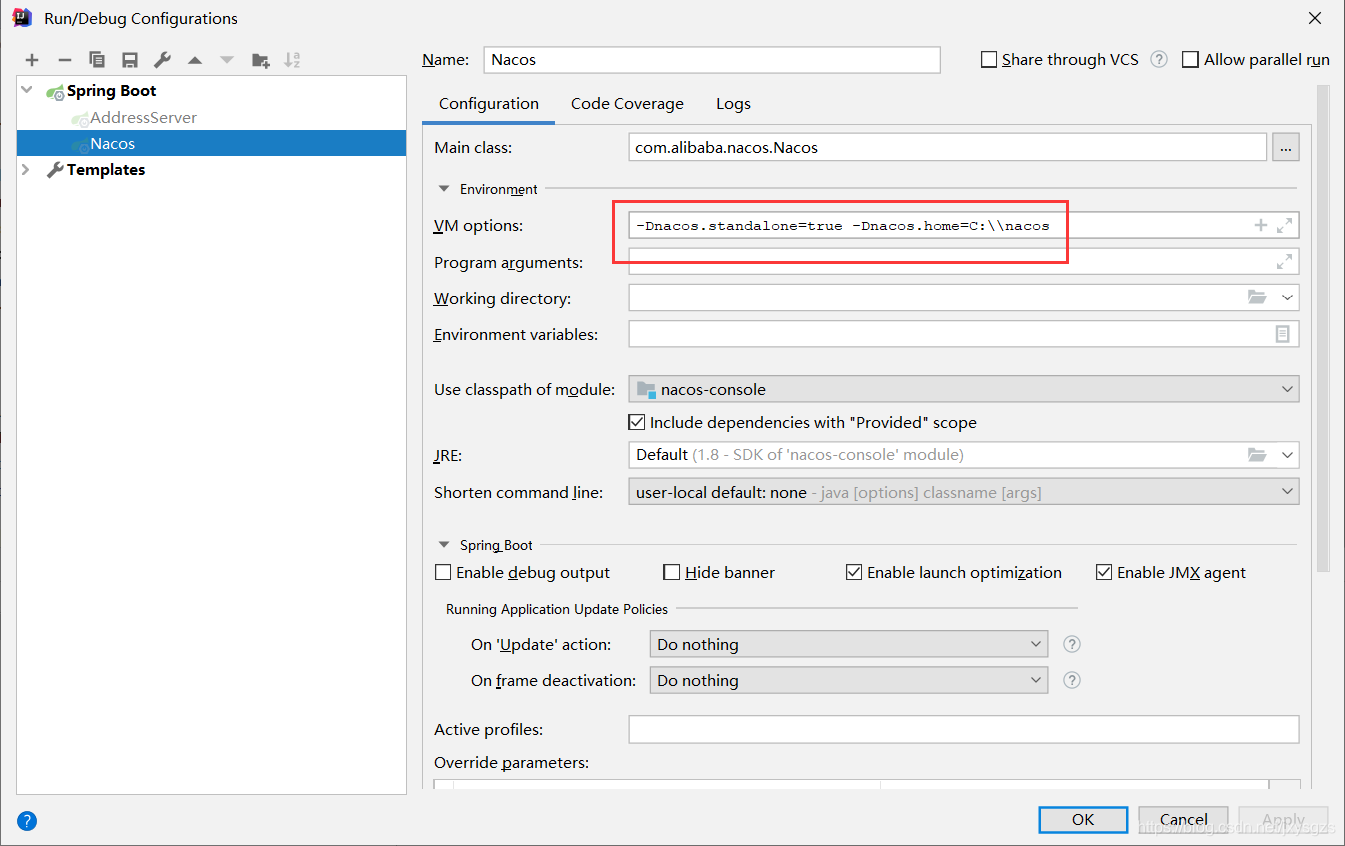The width and height of the screenshot is (1345, 846).
Task: Collapse the Spring Boot settings section
Action: point(444,545)
